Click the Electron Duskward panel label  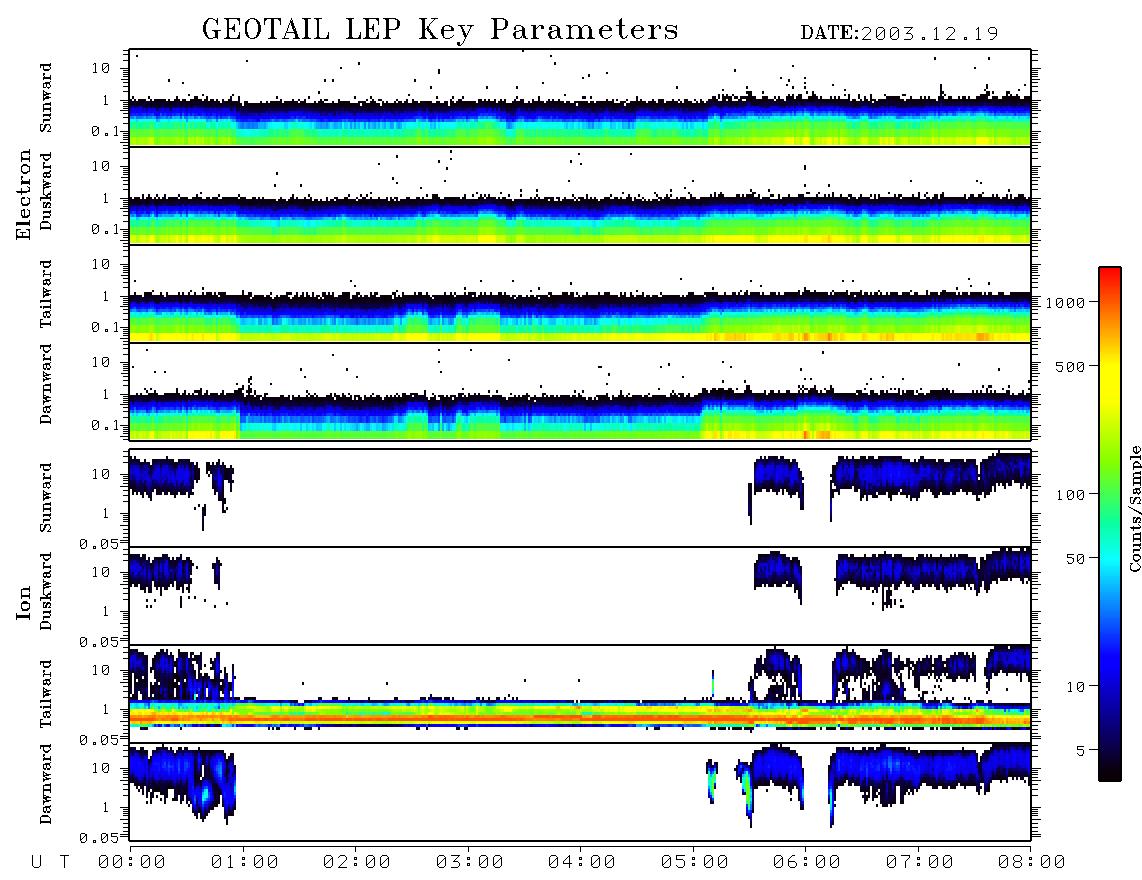46,191
